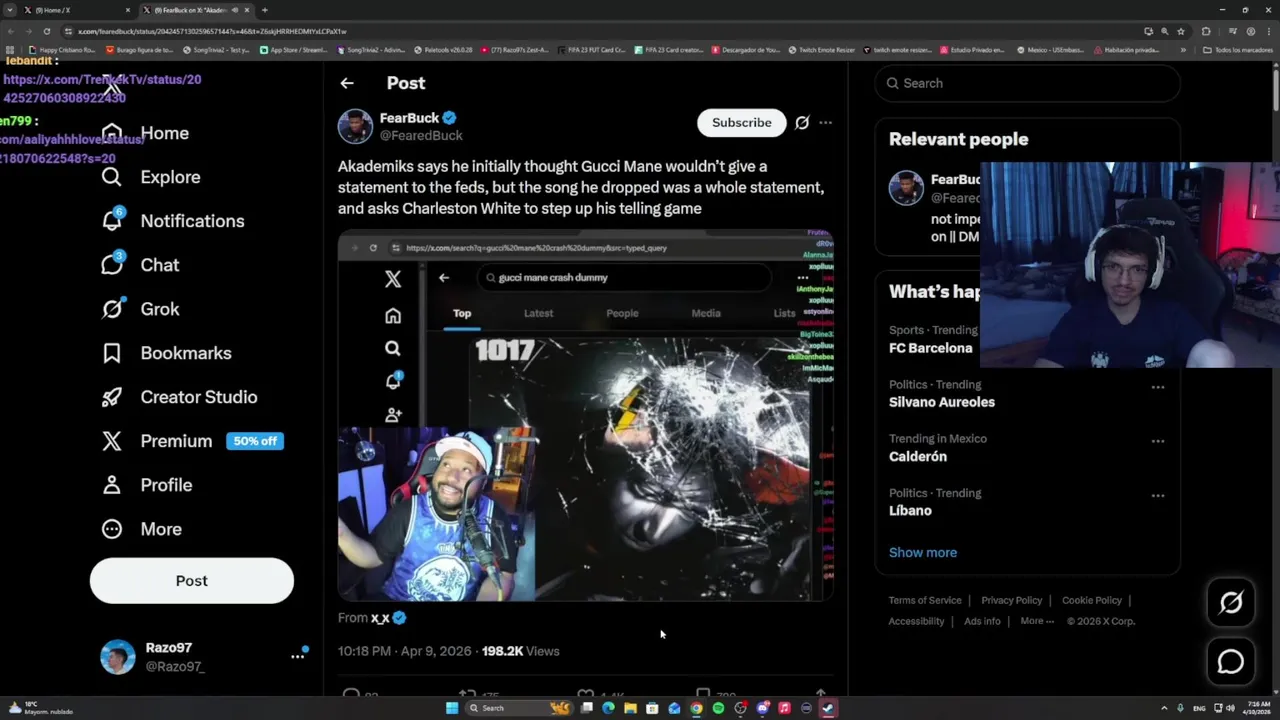Click the 10:18 PM Apr 9 timestamp
This screenshot has width=1280, height=720.
[x=404, y=651]
